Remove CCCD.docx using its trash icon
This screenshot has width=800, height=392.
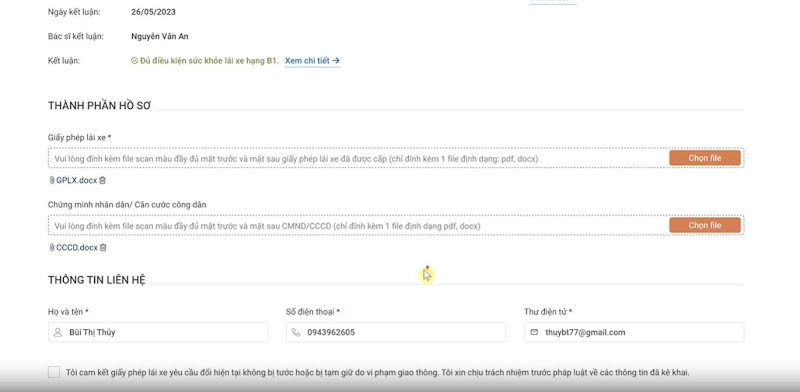tap(103, 248)
